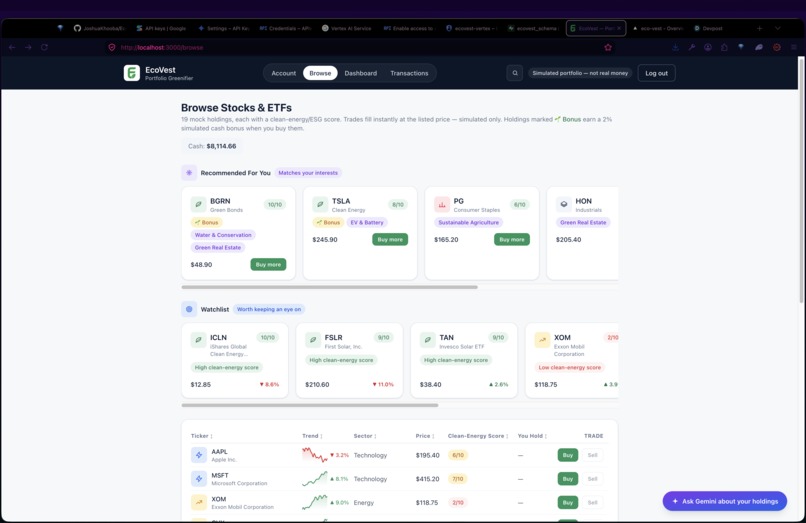Click Buy in the MSFT row
This screenshot has width=806, height=523.
[x=567, y=479]
